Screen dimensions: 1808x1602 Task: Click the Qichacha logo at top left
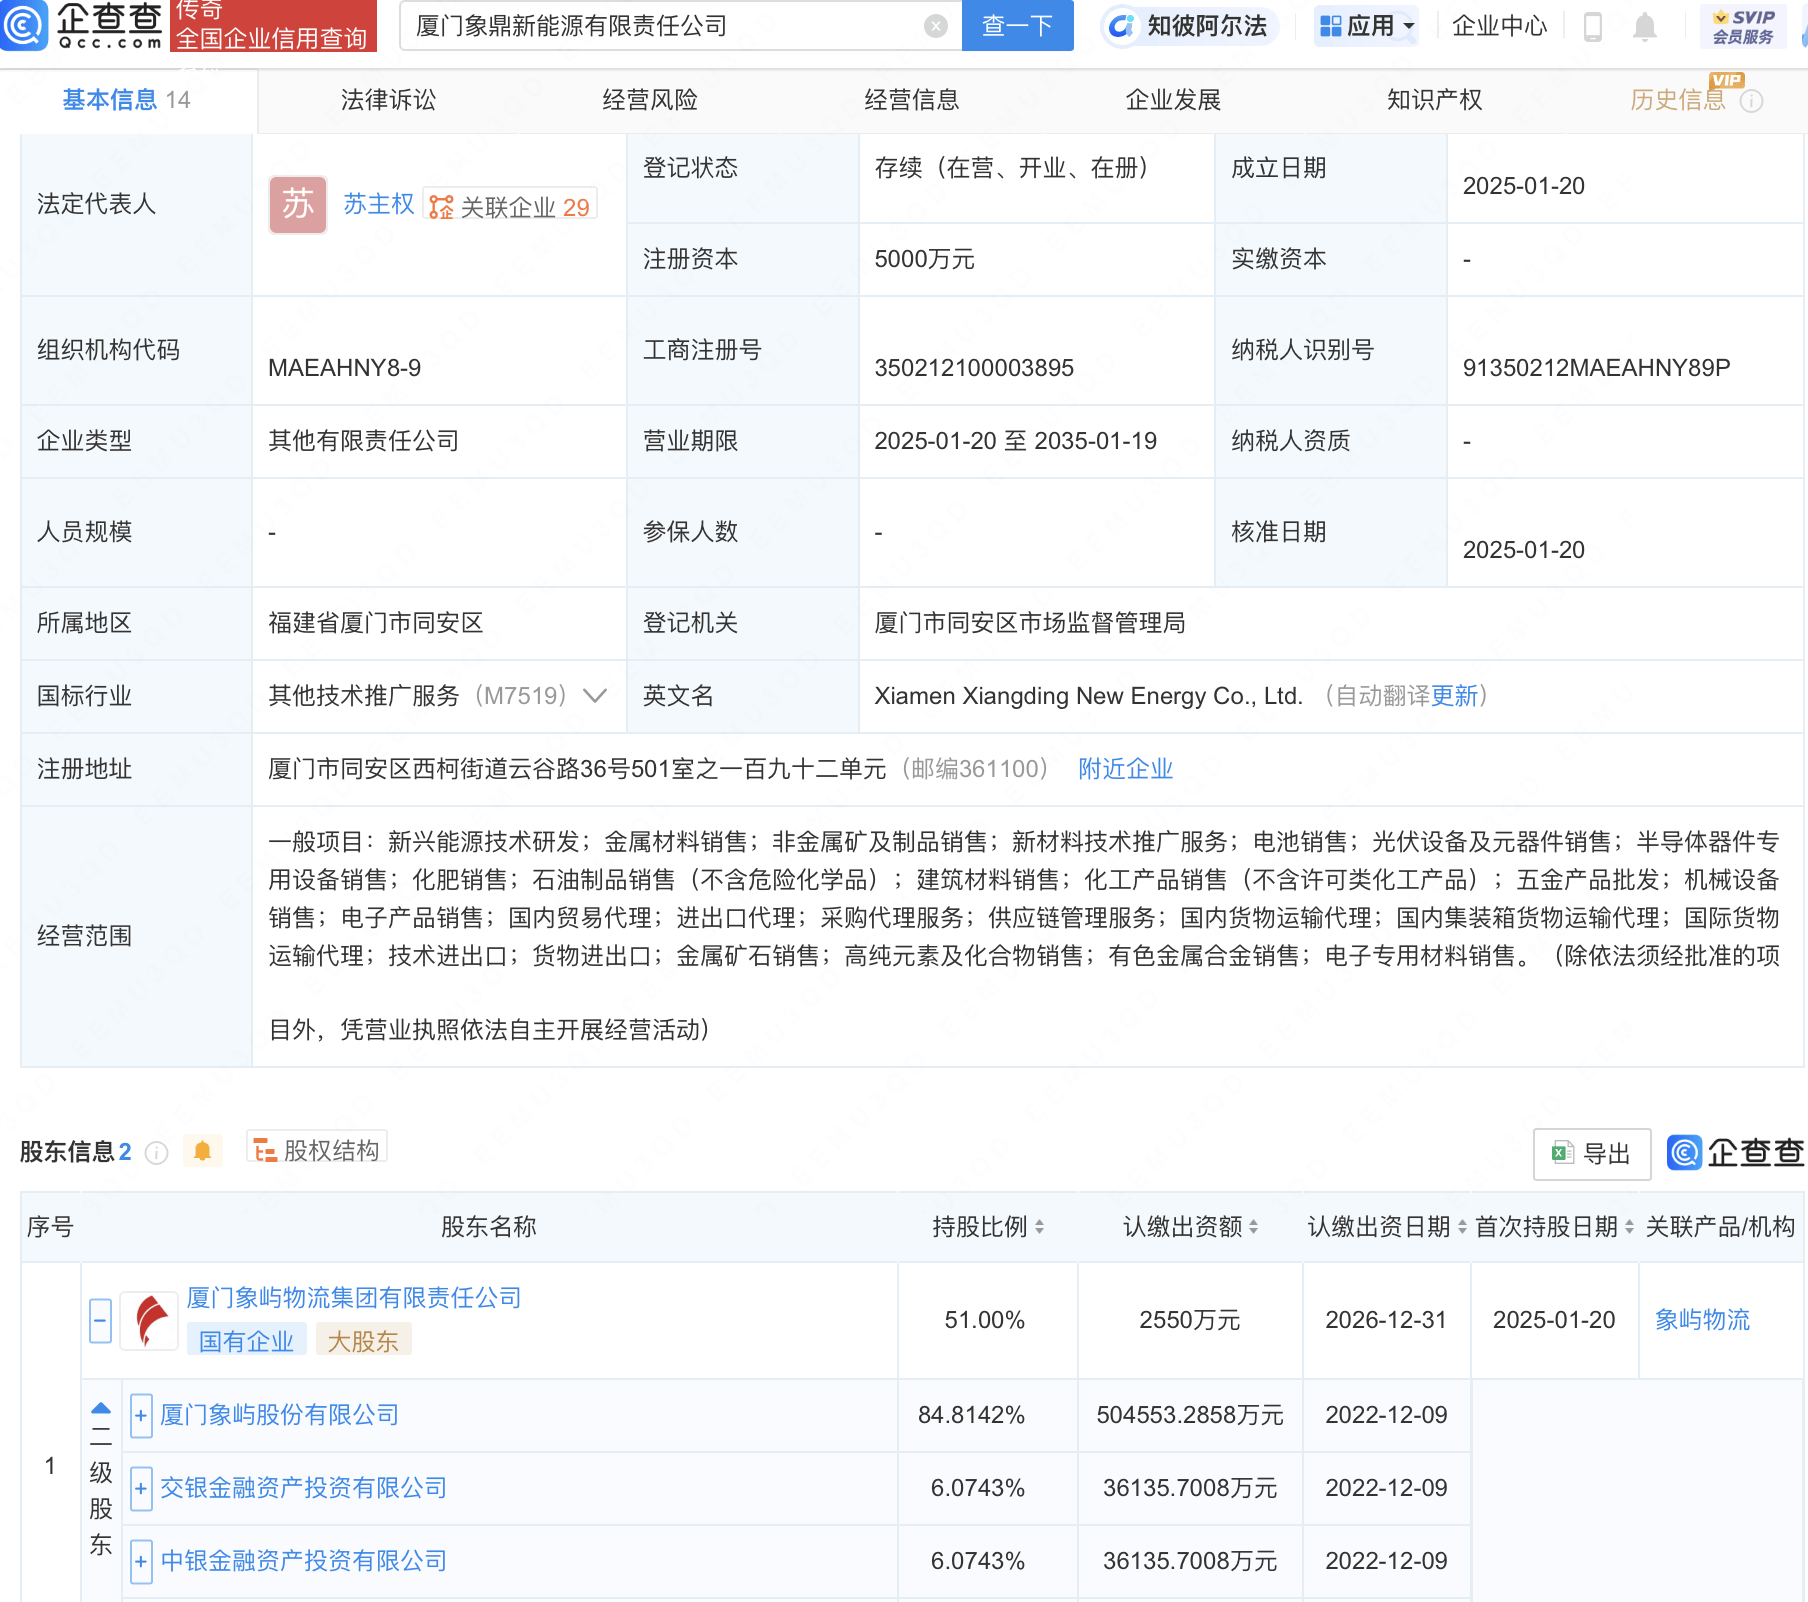tap(82, 25)
